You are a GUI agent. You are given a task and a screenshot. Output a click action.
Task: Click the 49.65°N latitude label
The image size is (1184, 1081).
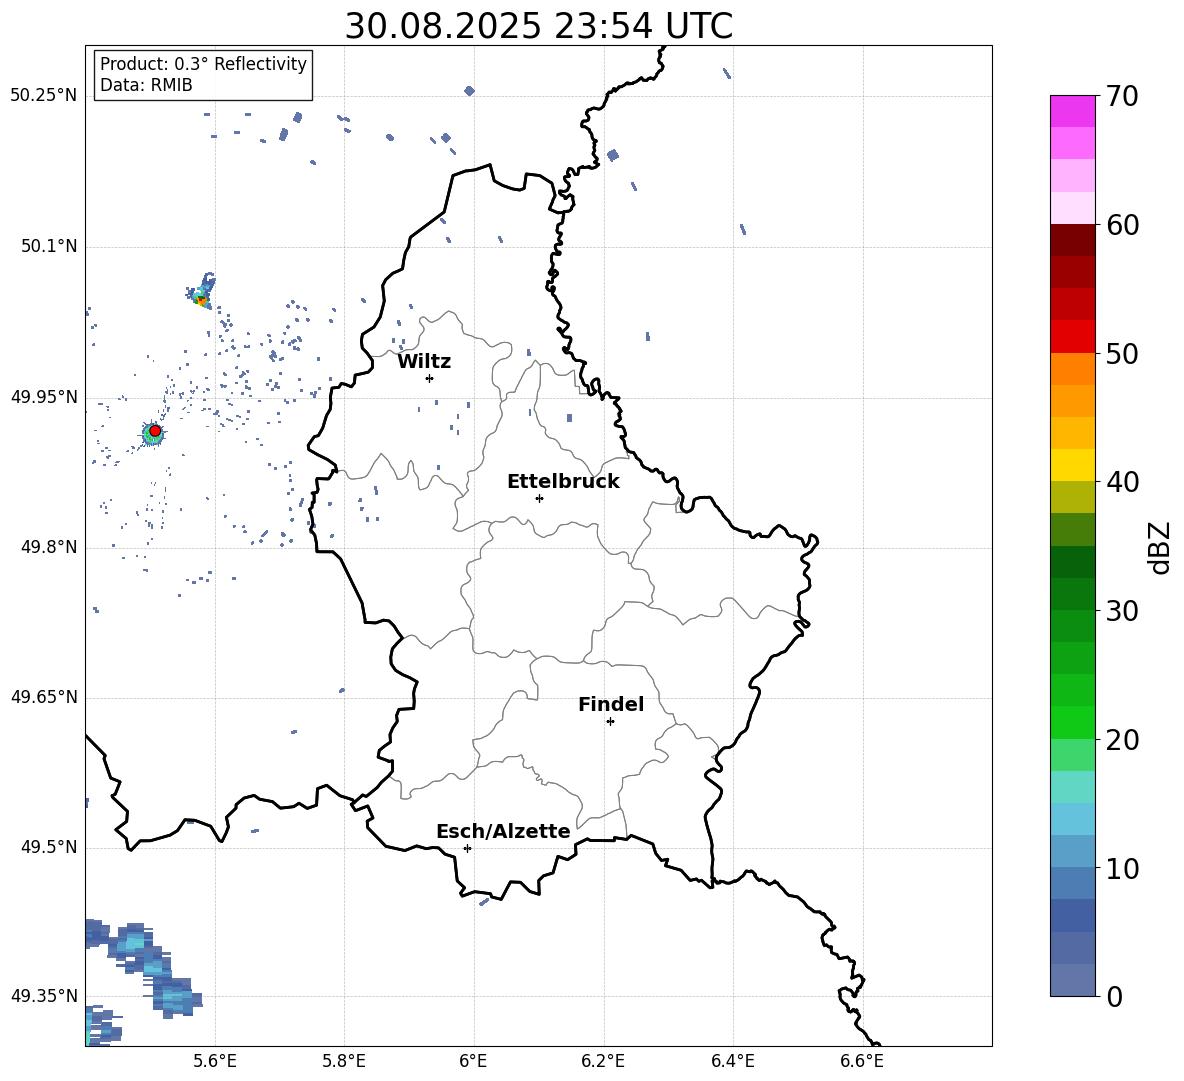(44, 697)
